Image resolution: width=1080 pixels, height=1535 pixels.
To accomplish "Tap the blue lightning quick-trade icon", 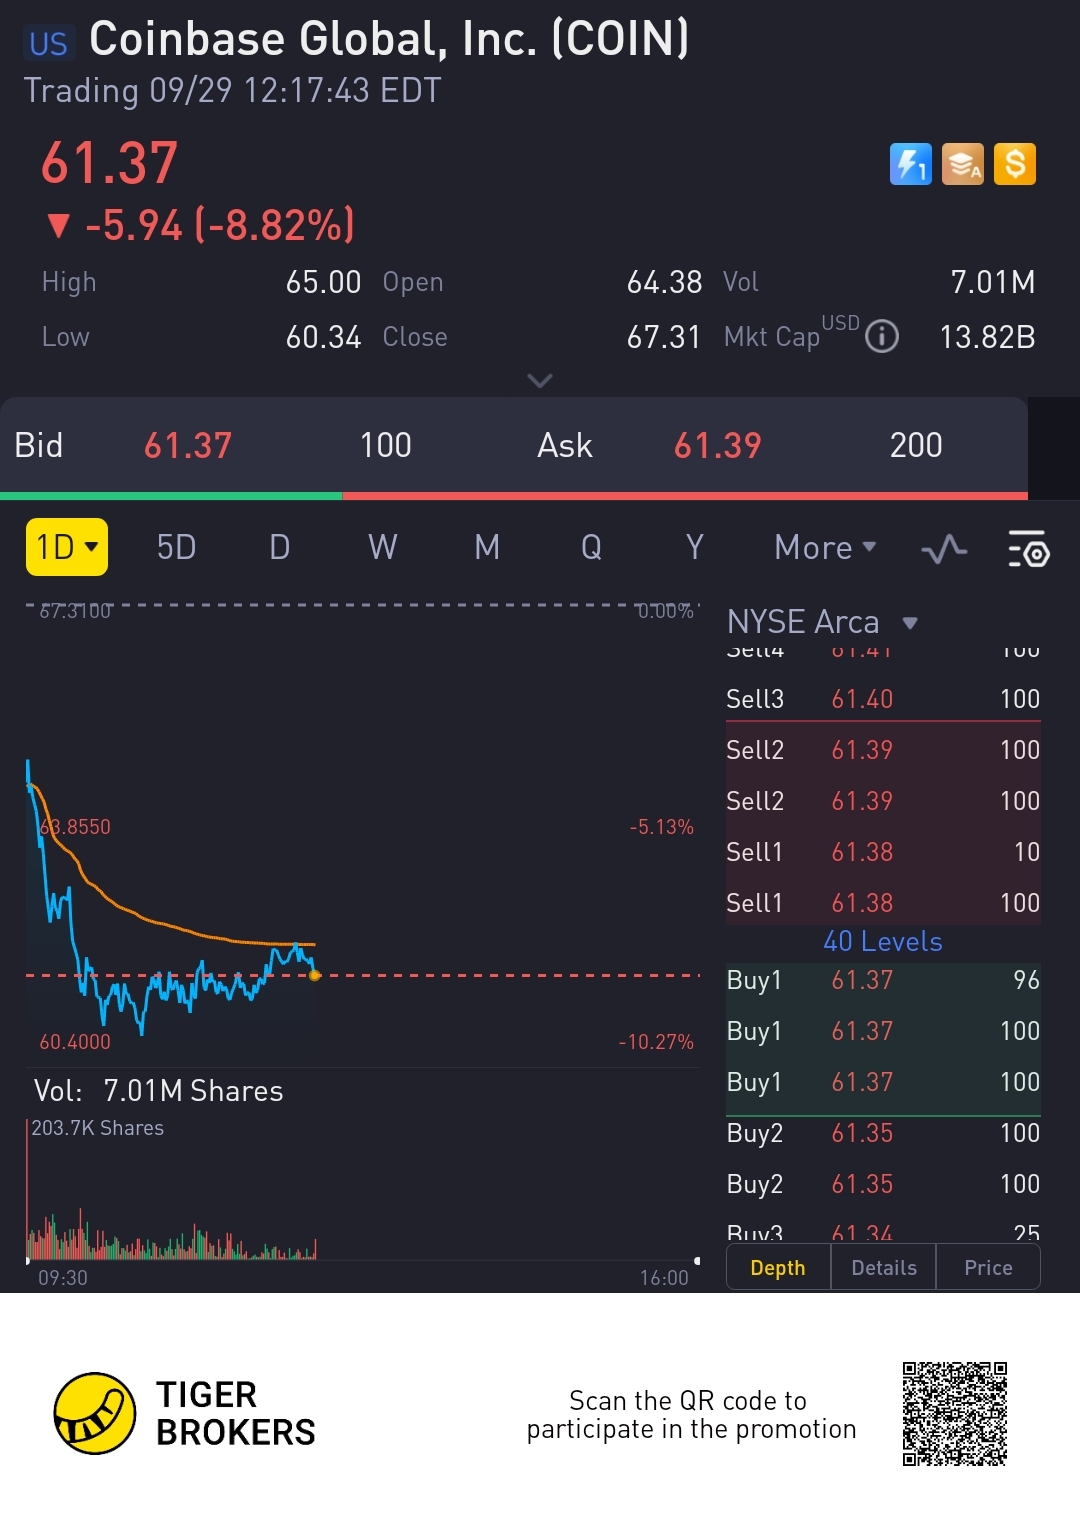I will pyautogui.click(x=910, y=164).
